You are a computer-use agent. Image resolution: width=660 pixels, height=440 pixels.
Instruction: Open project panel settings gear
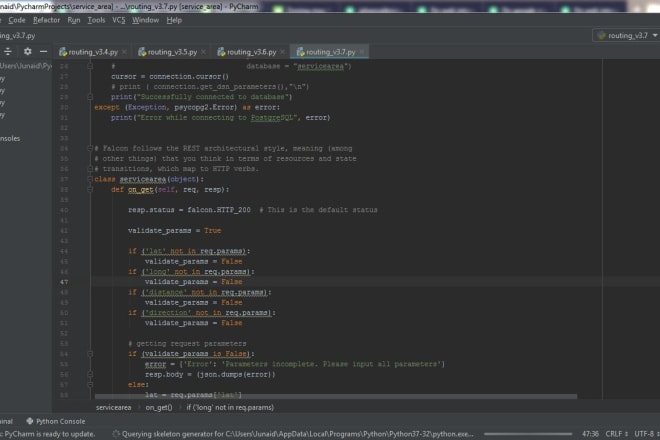(27, 51)
